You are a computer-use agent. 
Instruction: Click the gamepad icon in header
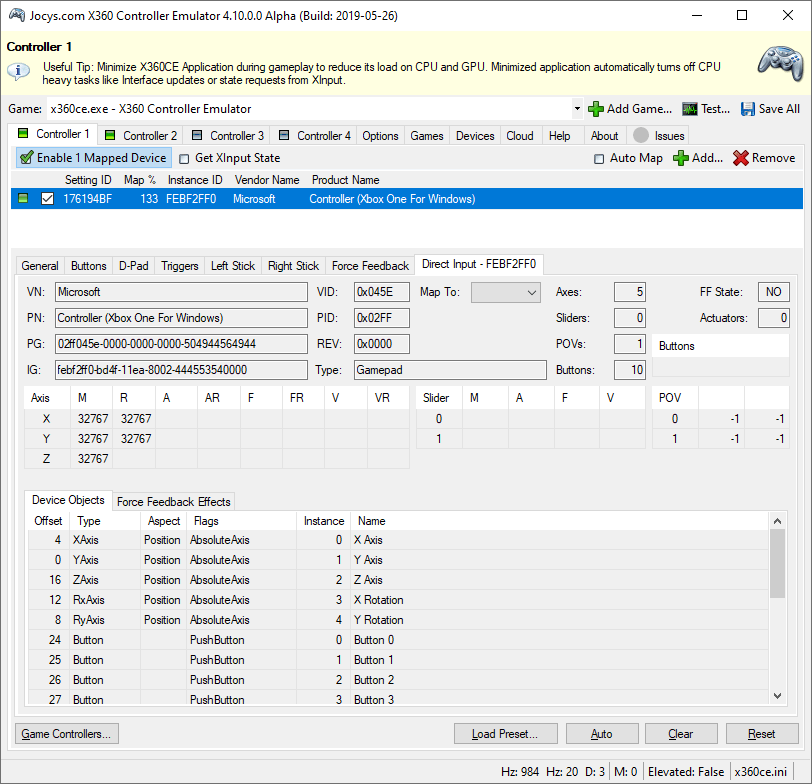click(x=781, y=64)
